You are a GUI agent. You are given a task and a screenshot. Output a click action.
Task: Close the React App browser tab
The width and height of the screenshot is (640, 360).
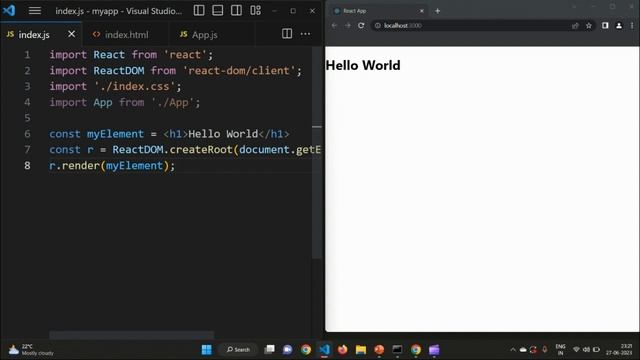point(422,11)
